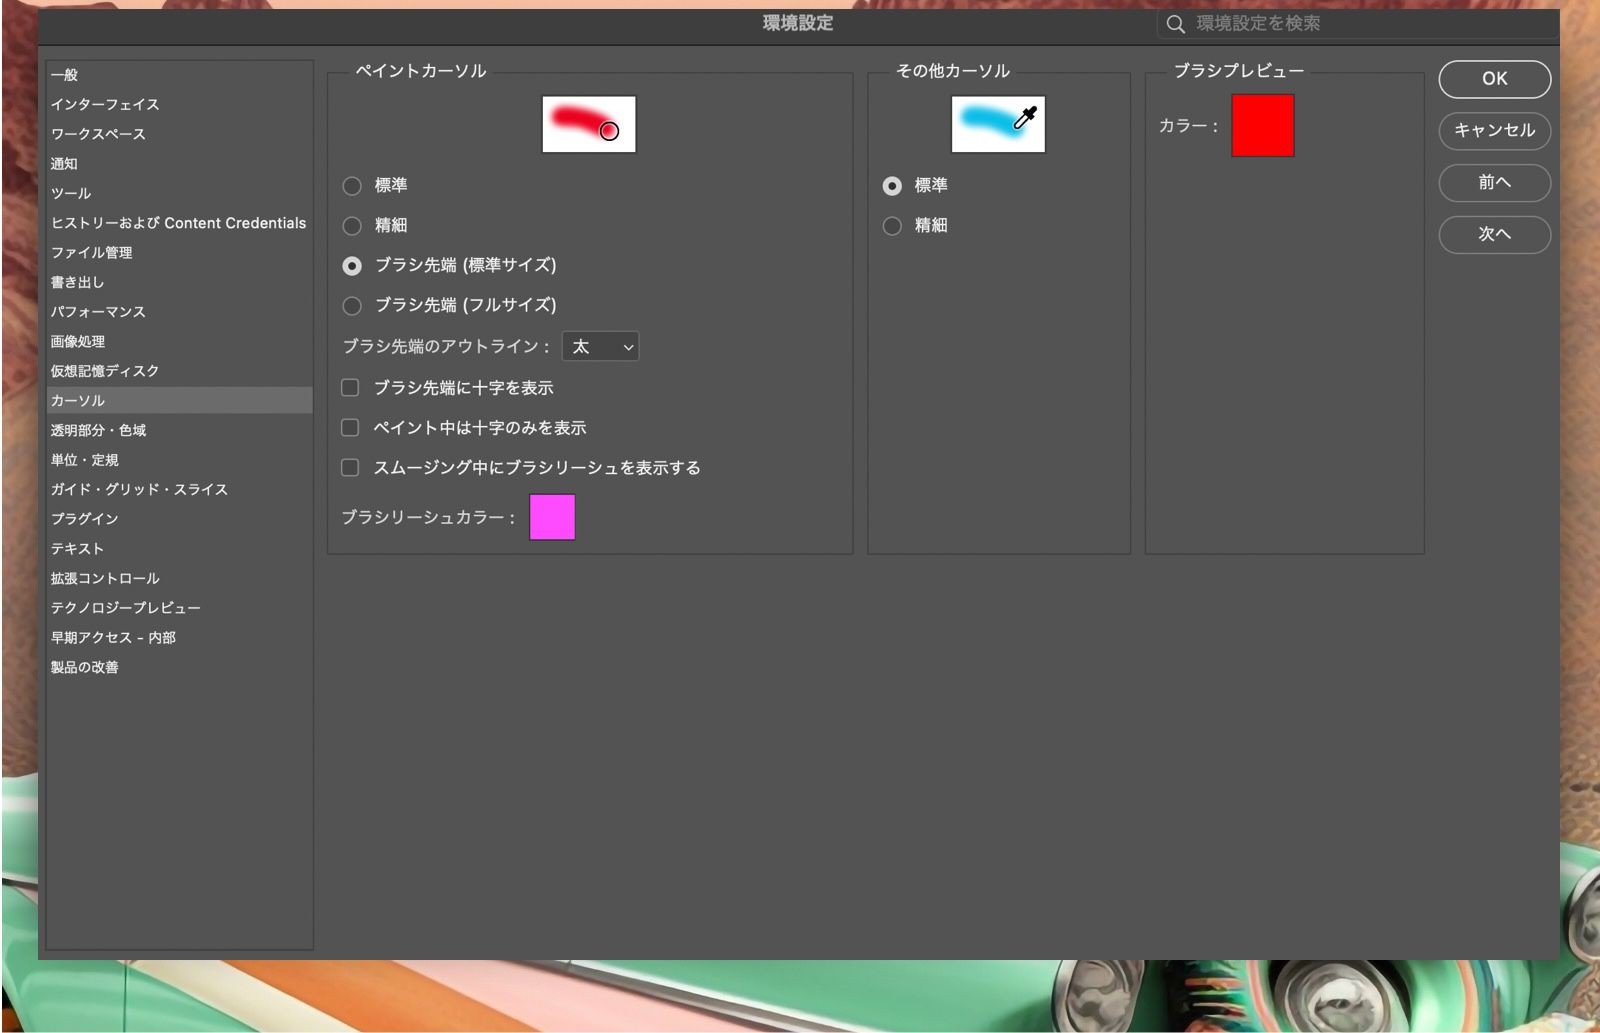
Task: Open the 通知 preferences category
Action: (179, 164)
